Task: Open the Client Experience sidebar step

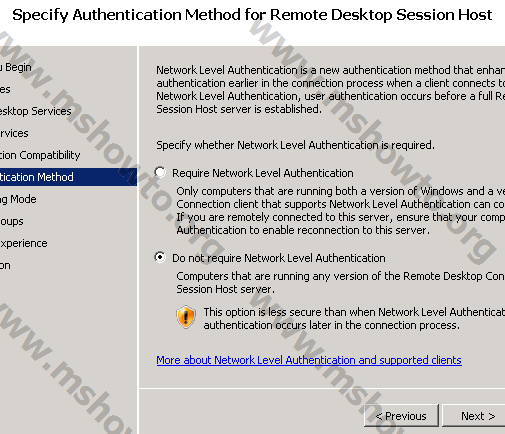Action: (x=24, y=243)
